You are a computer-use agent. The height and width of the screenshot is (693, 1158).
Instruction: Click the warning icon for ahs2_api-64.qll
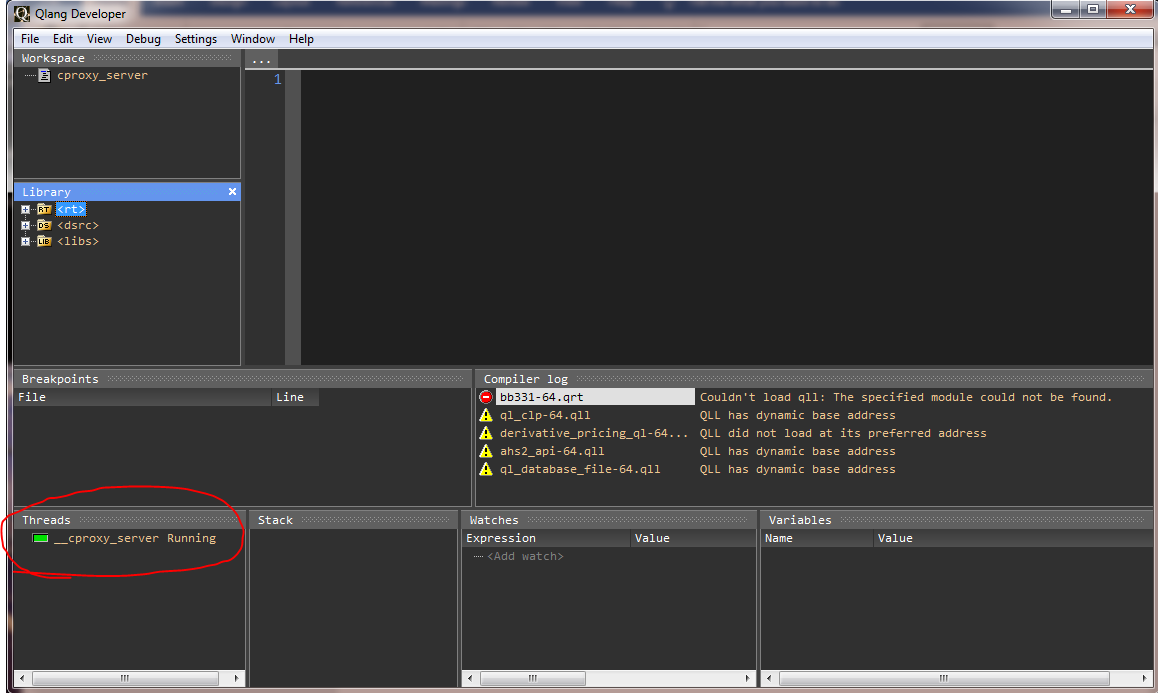486,451
